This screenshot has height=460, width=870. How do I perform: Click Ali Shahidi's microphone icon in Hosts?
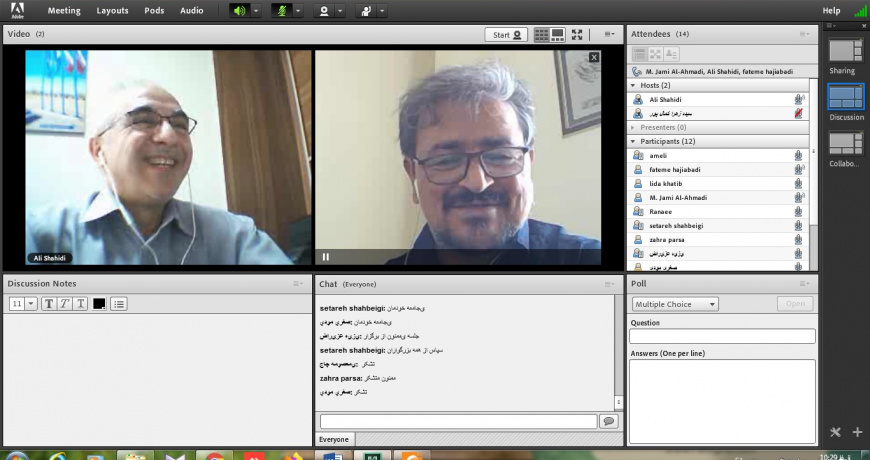(x=798, y=99)
